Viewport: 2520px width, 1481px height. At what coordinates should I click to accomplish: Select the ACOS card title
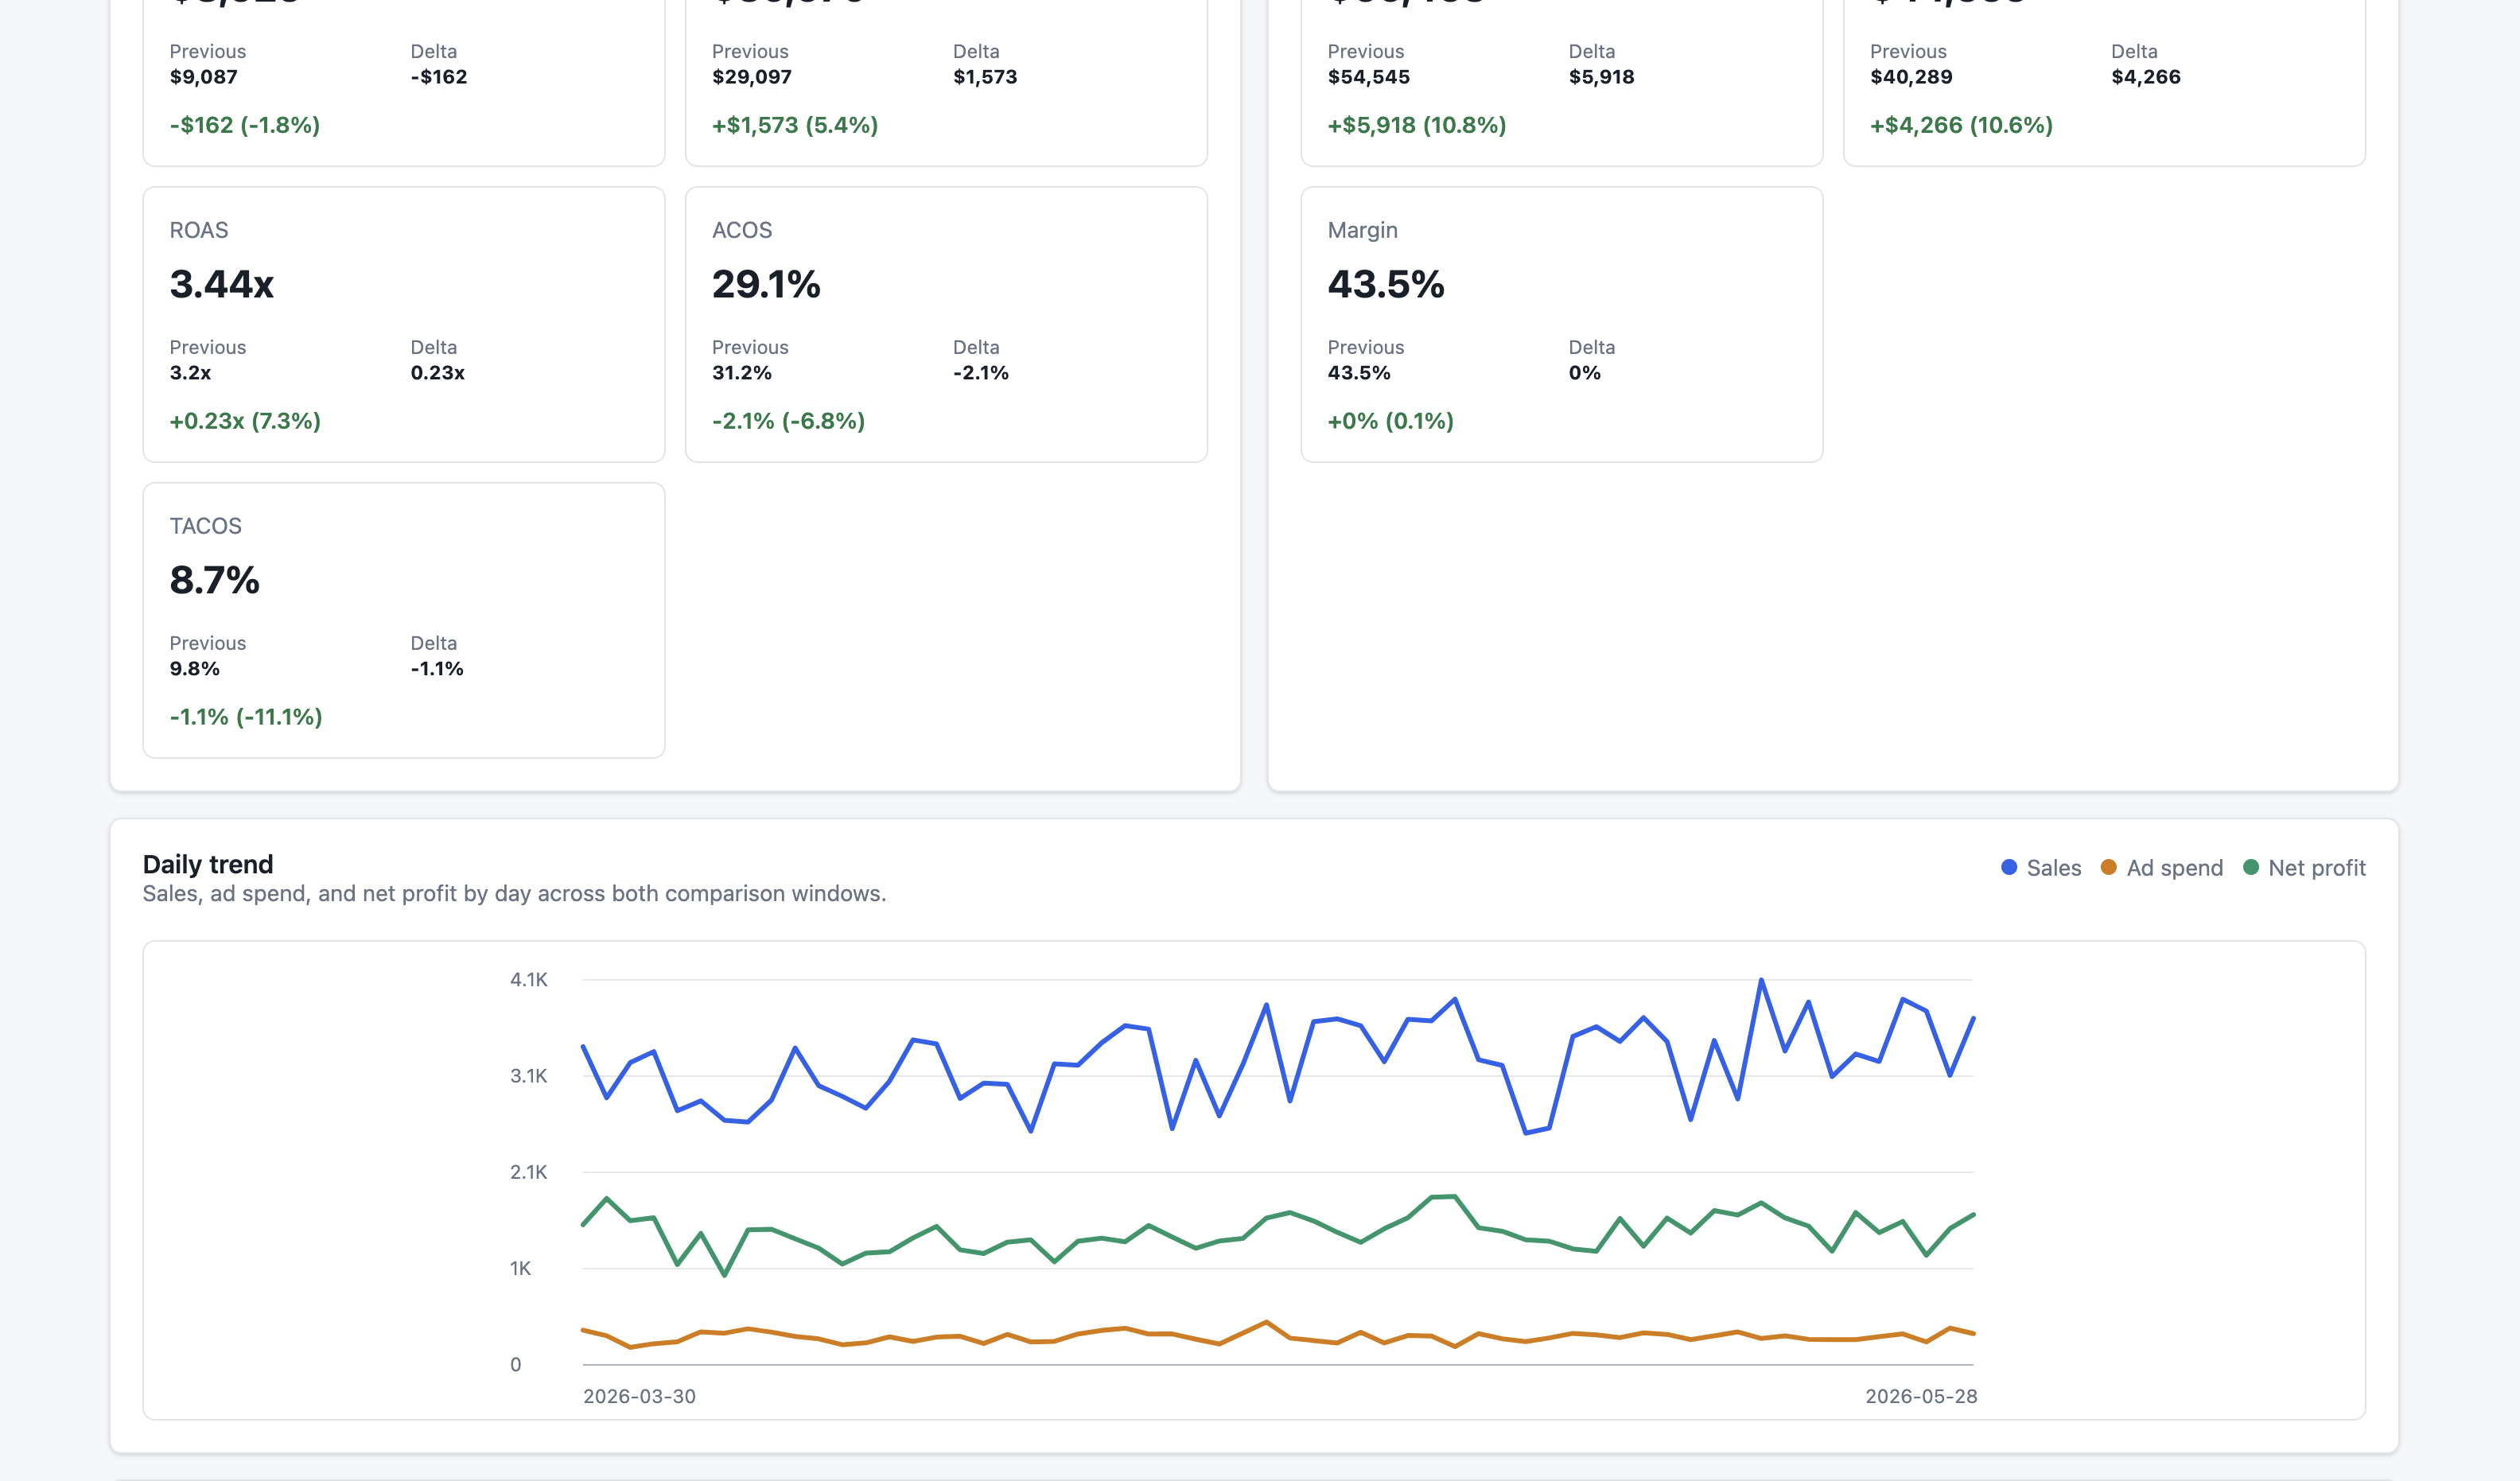pyautogui.click(x=742, y=230)
